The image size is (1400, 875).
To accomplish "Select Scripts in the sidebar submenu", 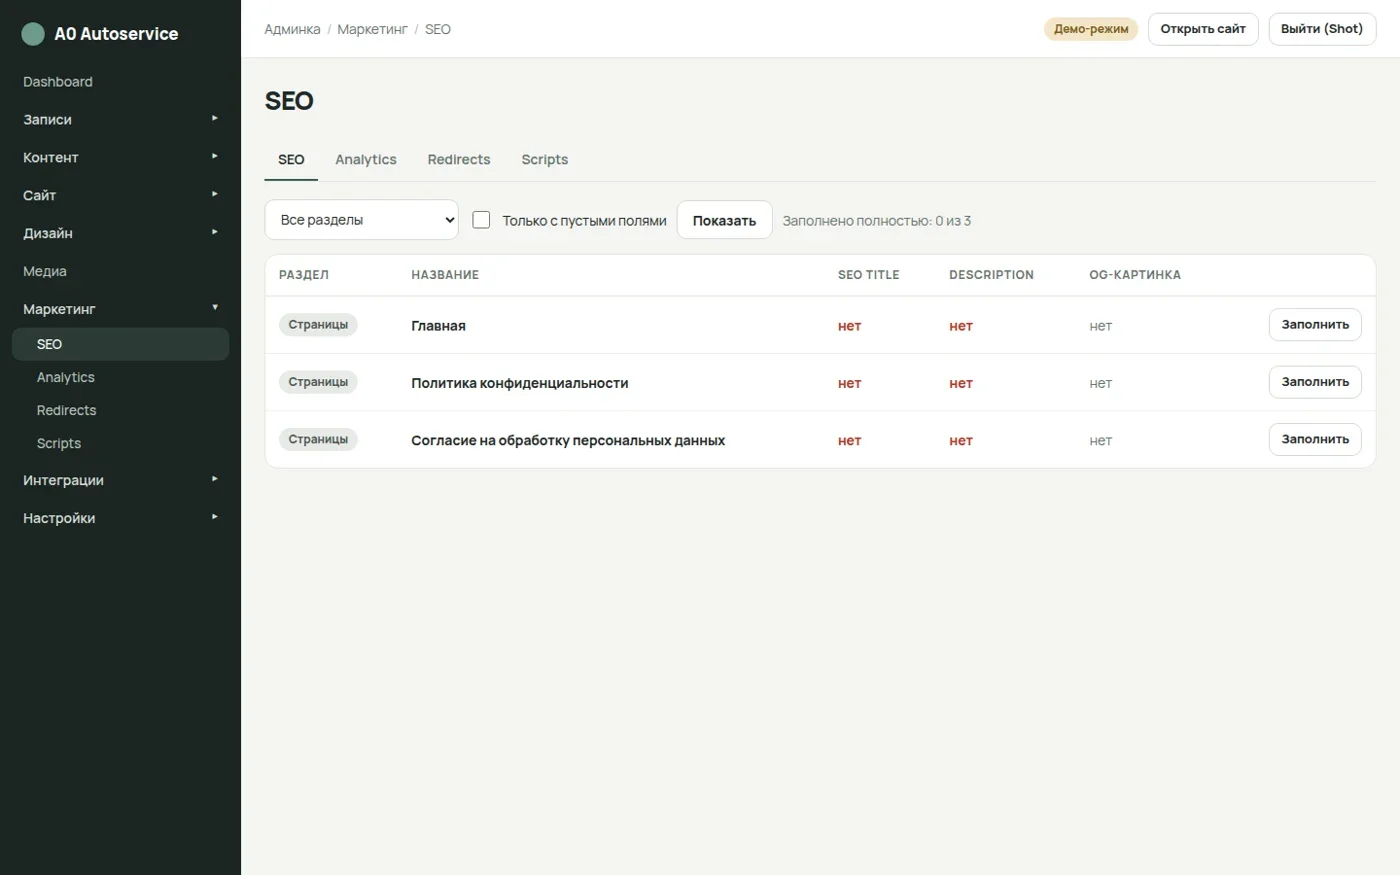I will [x=120, y=443].
